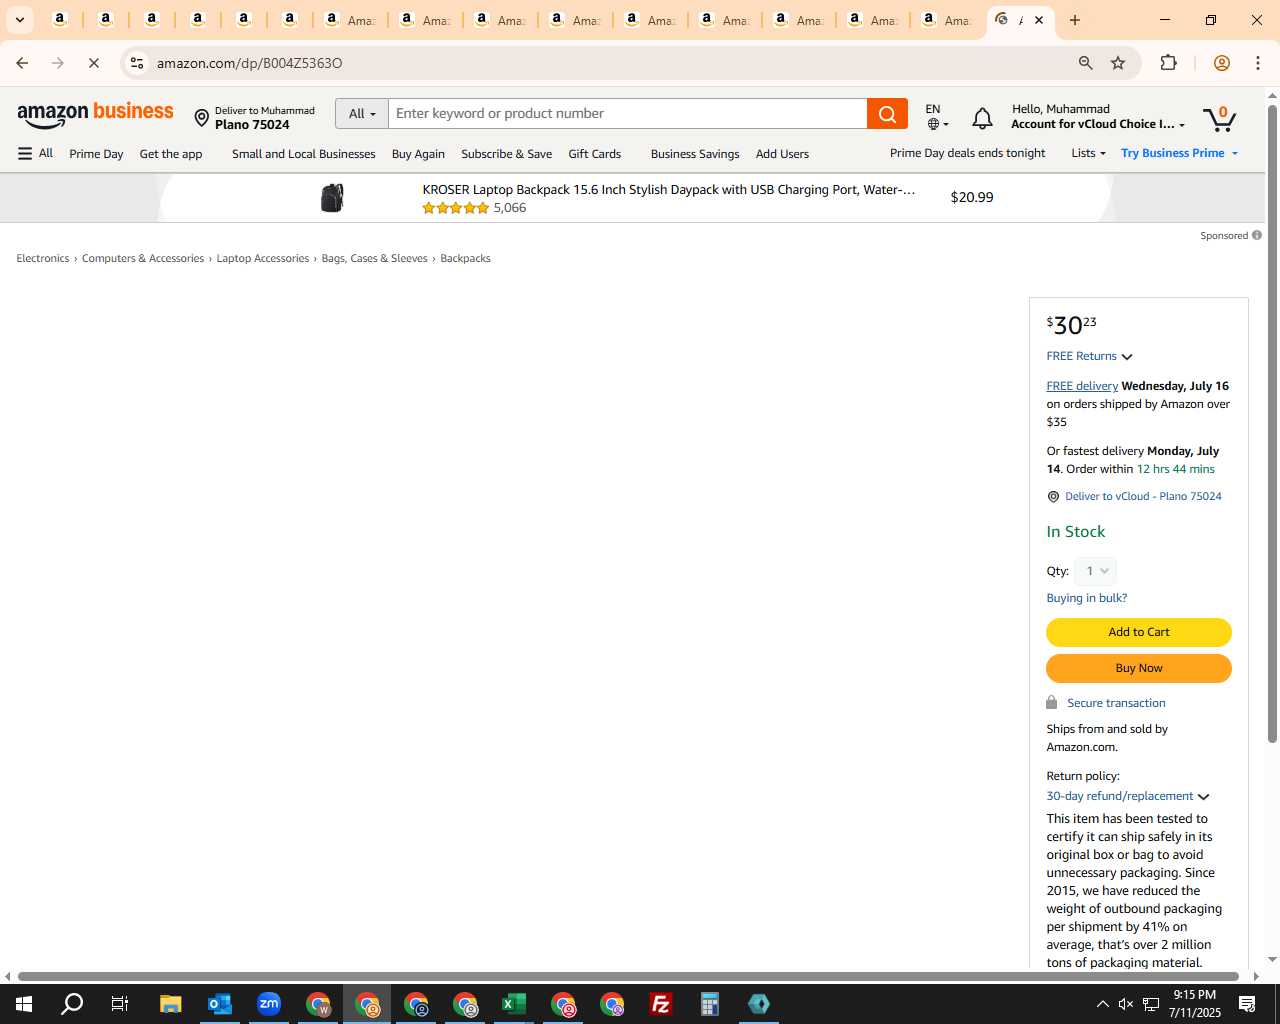1280x1024 pixels.
Task: Click the Electronics breadcrumb
Action: pos(43,258)
